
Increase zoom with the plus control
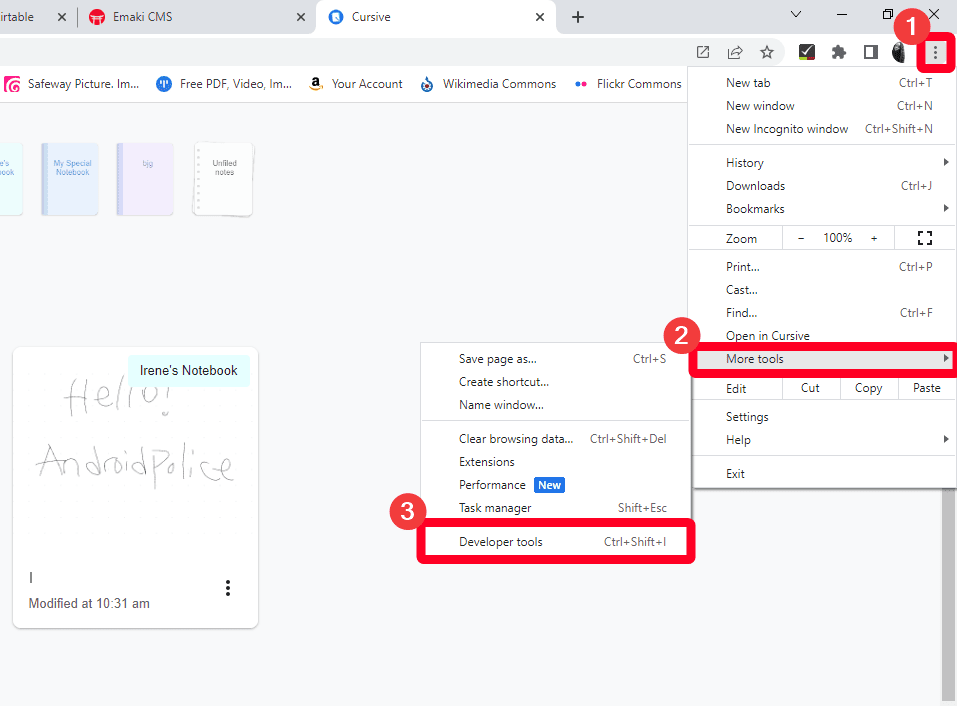click(x=873, y=237)
